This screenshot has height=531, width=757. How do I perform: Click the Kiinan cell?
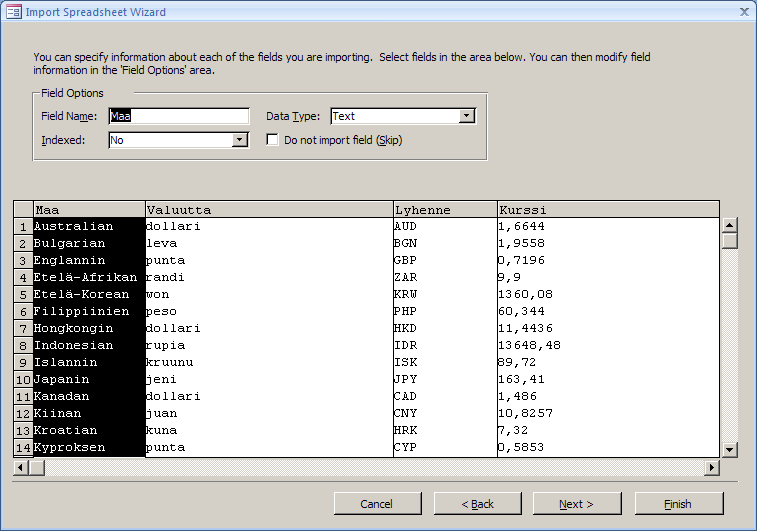coord(89,413)
